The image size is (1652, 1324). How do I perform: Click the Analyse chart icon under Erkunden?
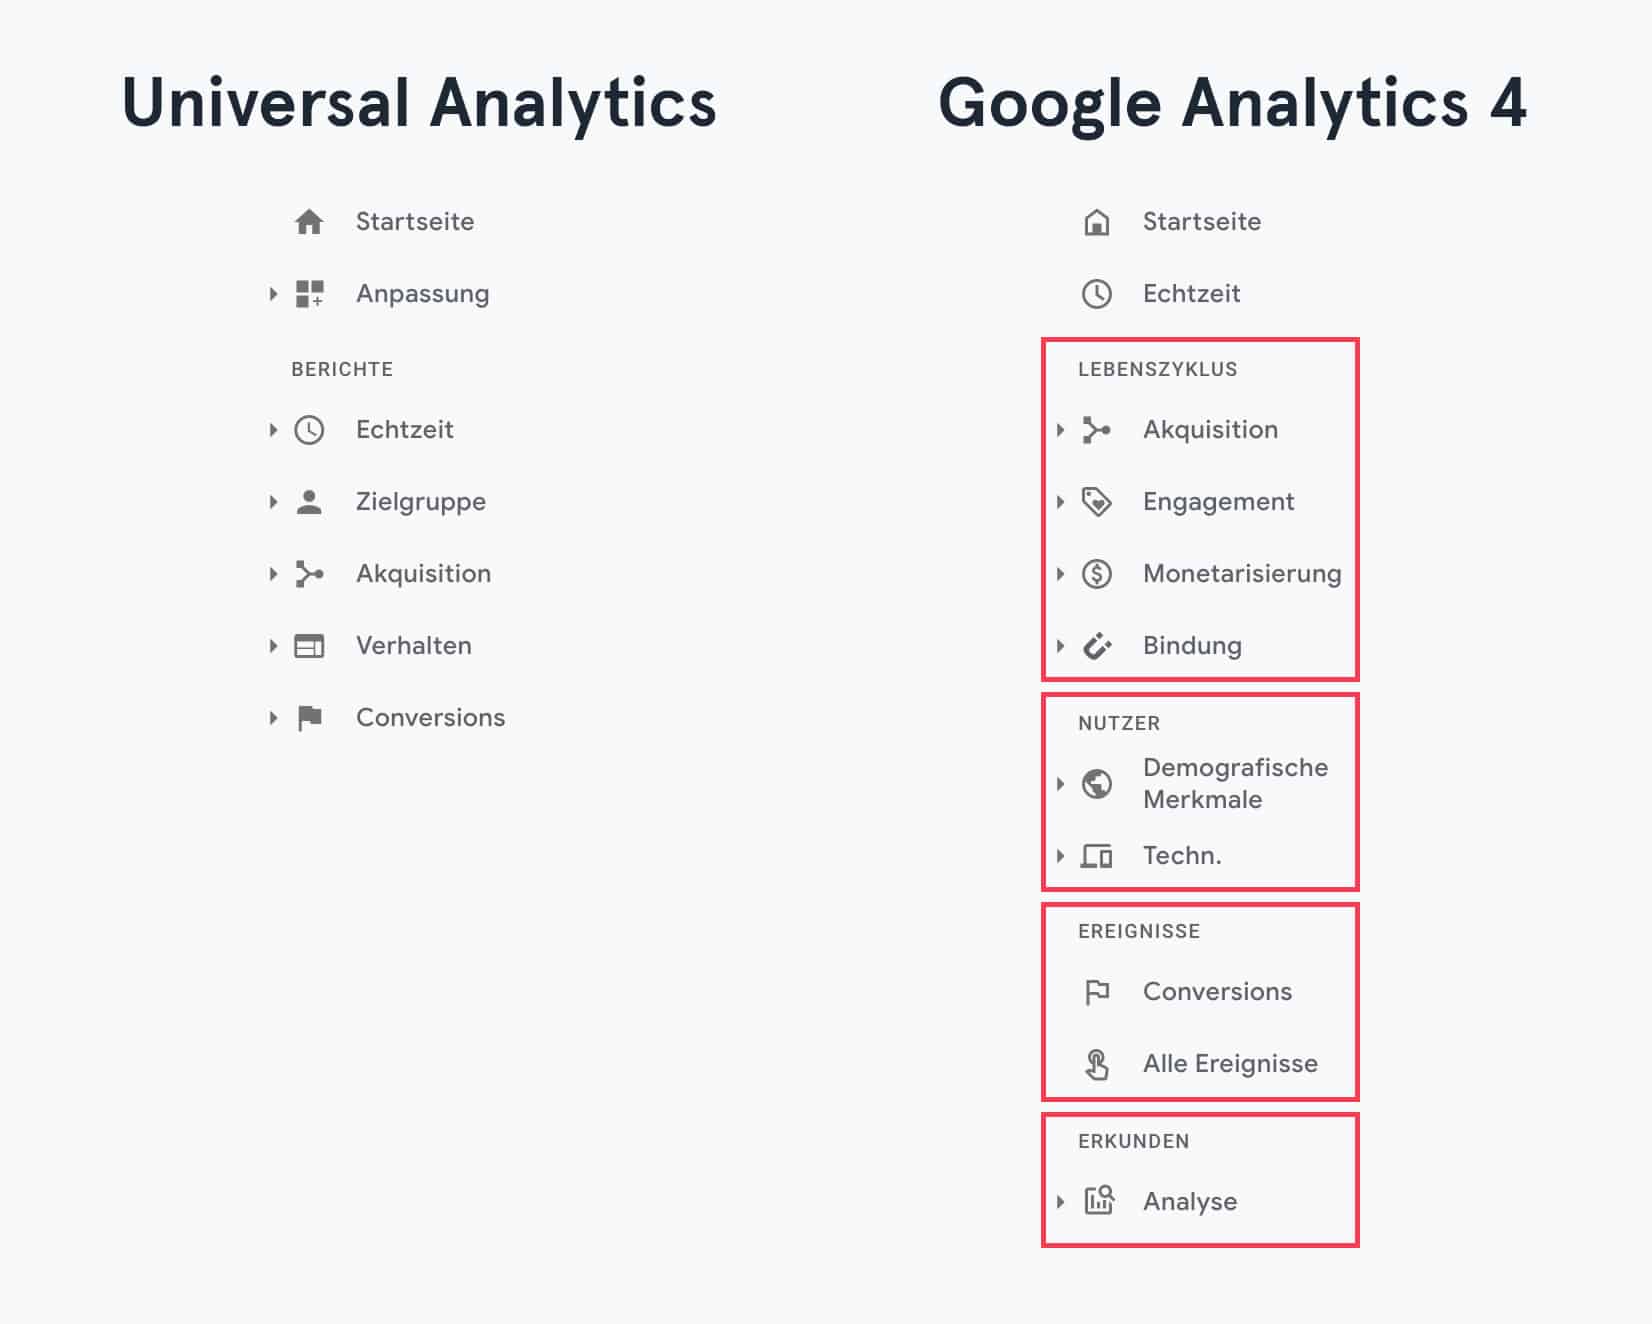coord(1099,1200)
